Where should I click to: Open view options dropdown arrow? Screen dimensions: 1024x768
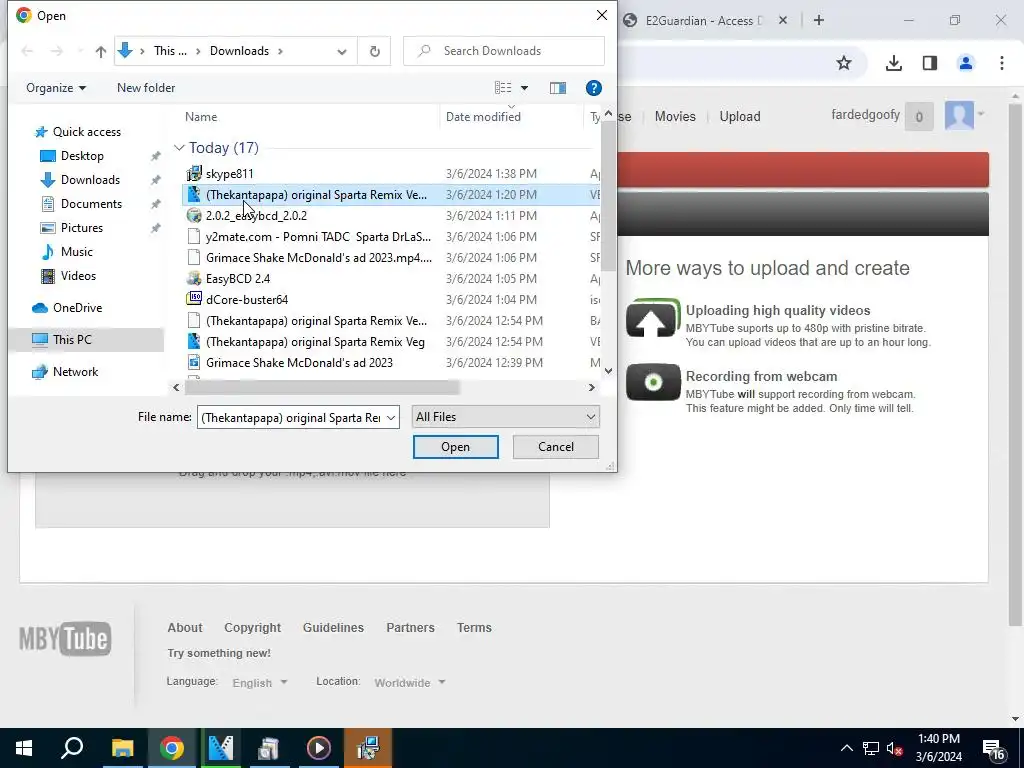524,88
